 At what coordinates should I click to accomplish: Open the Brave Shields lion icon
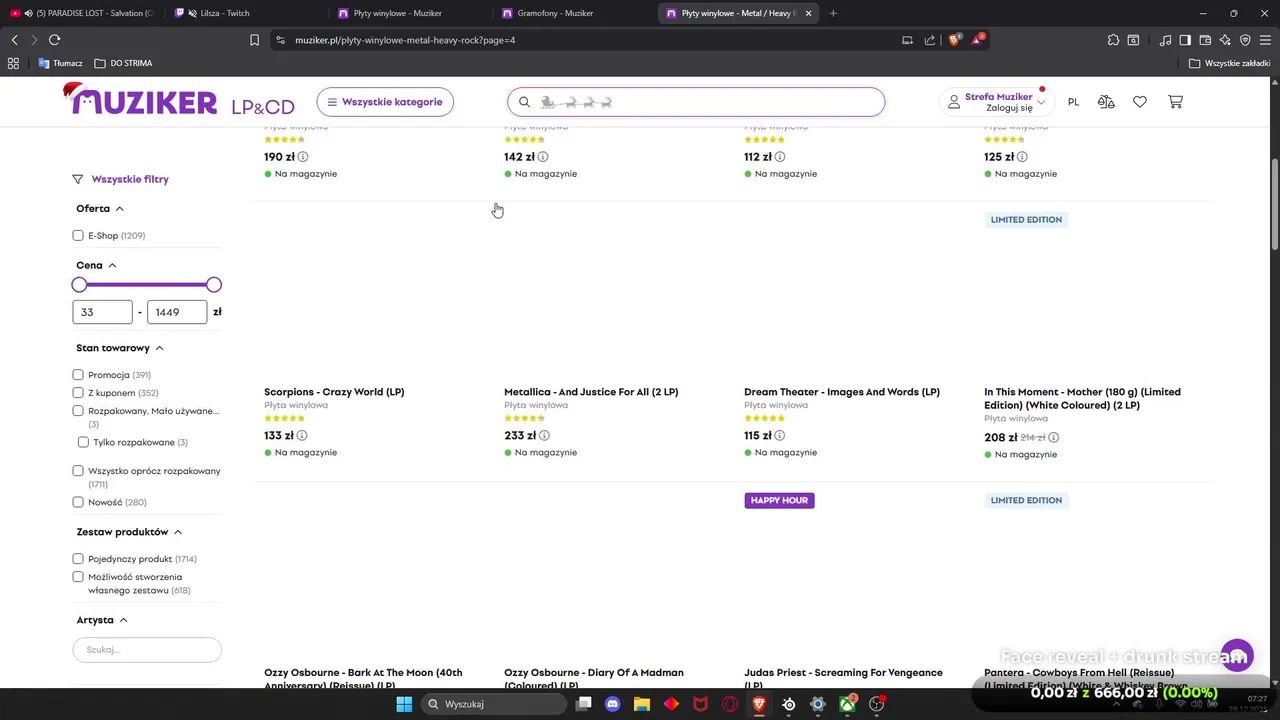[x=955, y=40]
